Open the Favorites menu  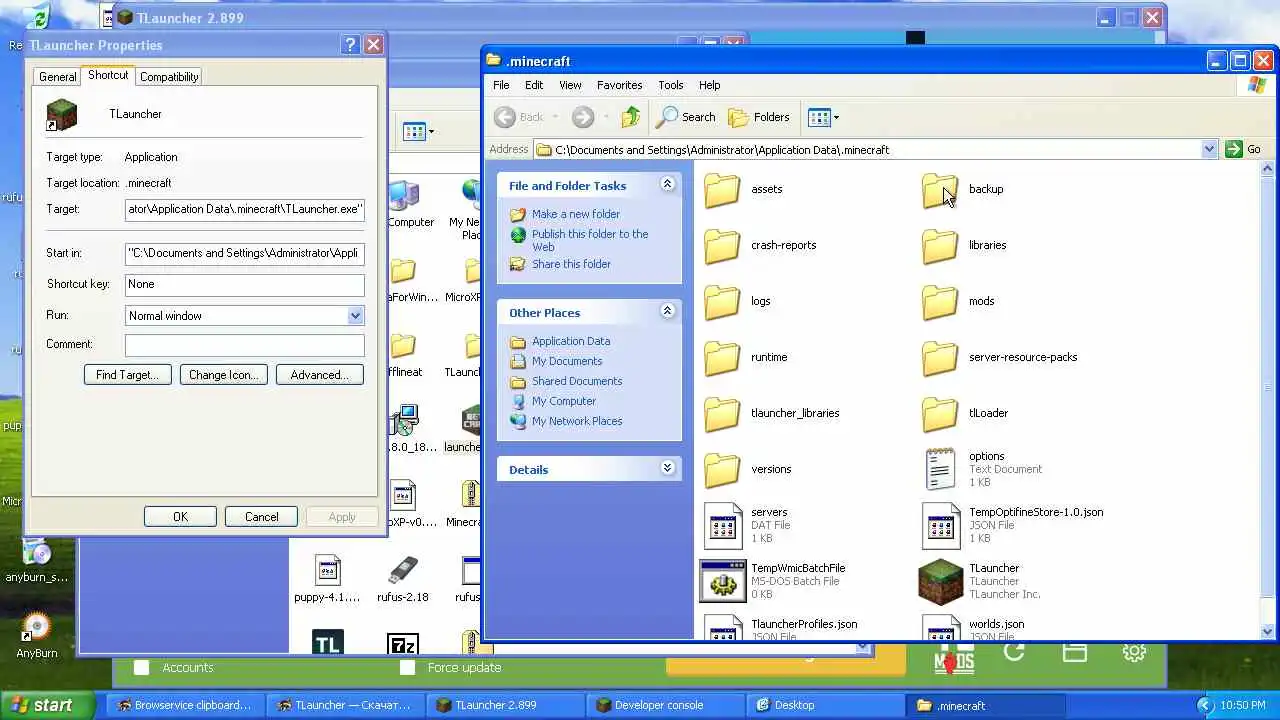619,85
